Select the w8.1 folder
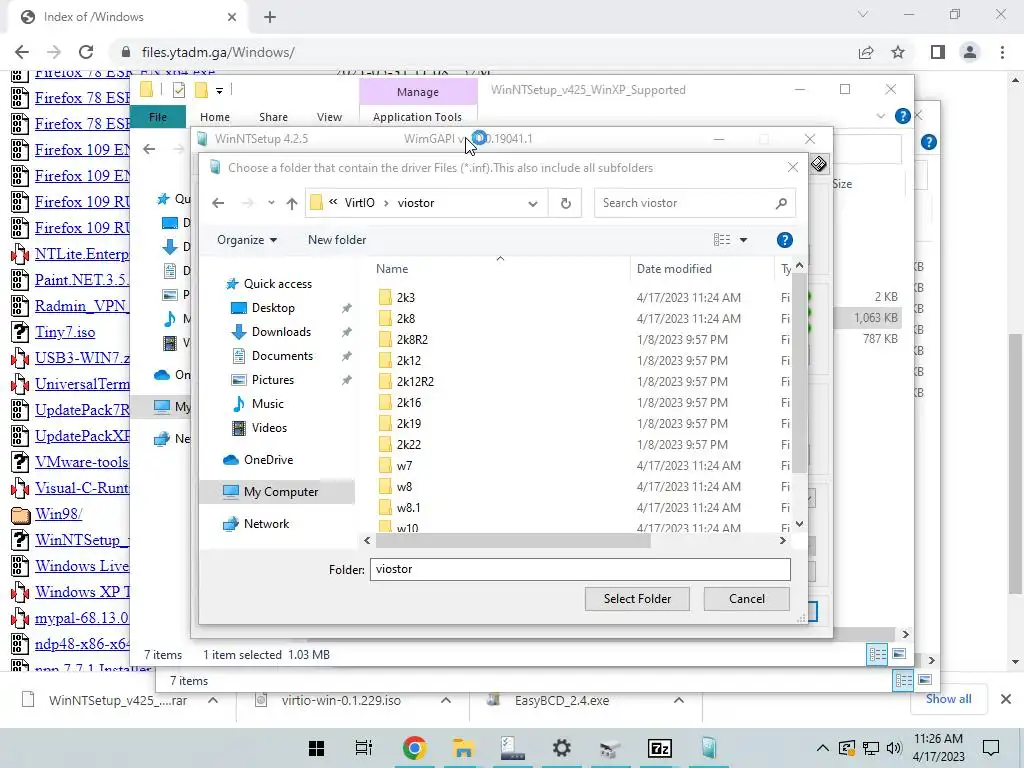The width and height of the screenshot is (1024, 768). [x=408, y=507]
